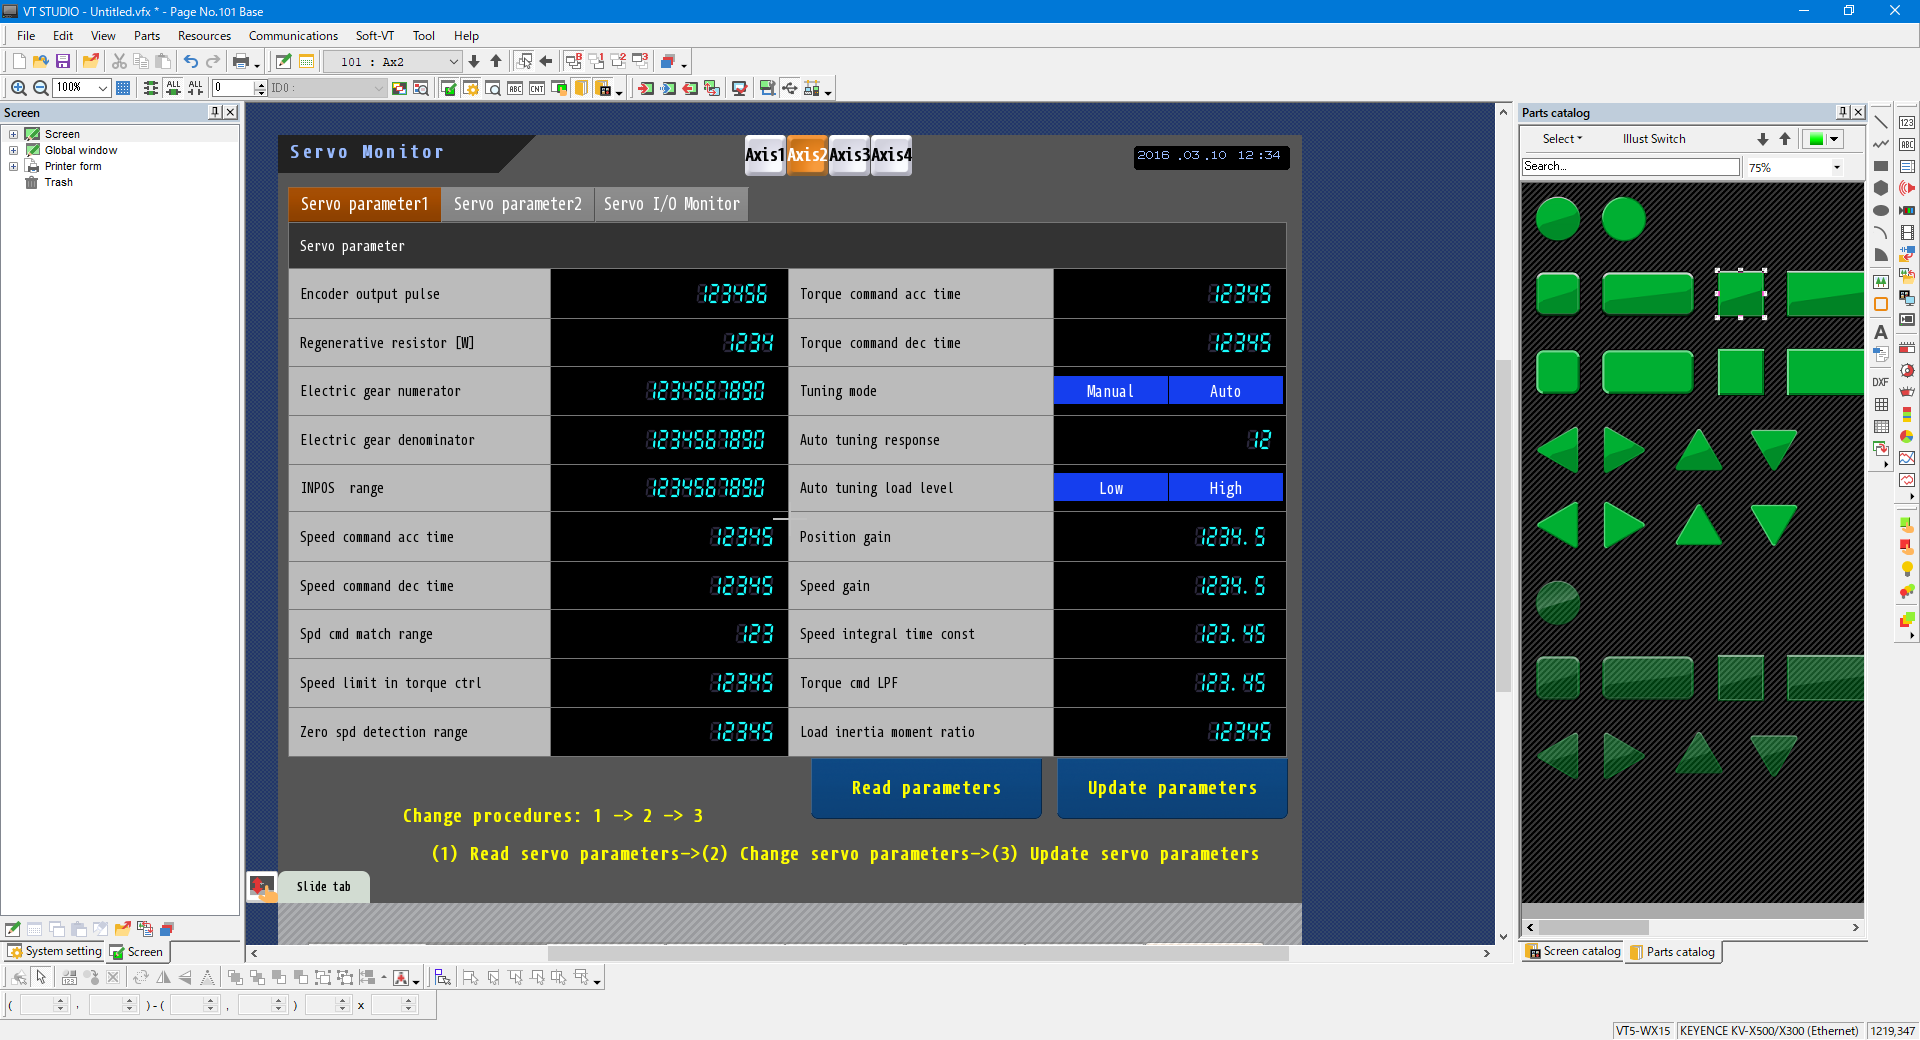Click the Read parameters button
This screenshot has height=1040, width=1920.
[926, 788]
